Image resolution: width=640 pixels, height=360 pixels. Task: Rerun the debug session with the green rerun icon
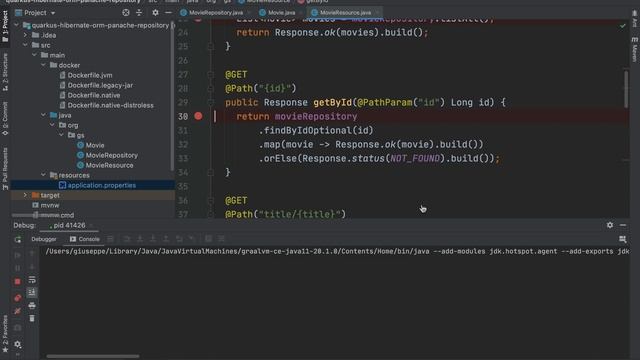click(x=18, y=240)
